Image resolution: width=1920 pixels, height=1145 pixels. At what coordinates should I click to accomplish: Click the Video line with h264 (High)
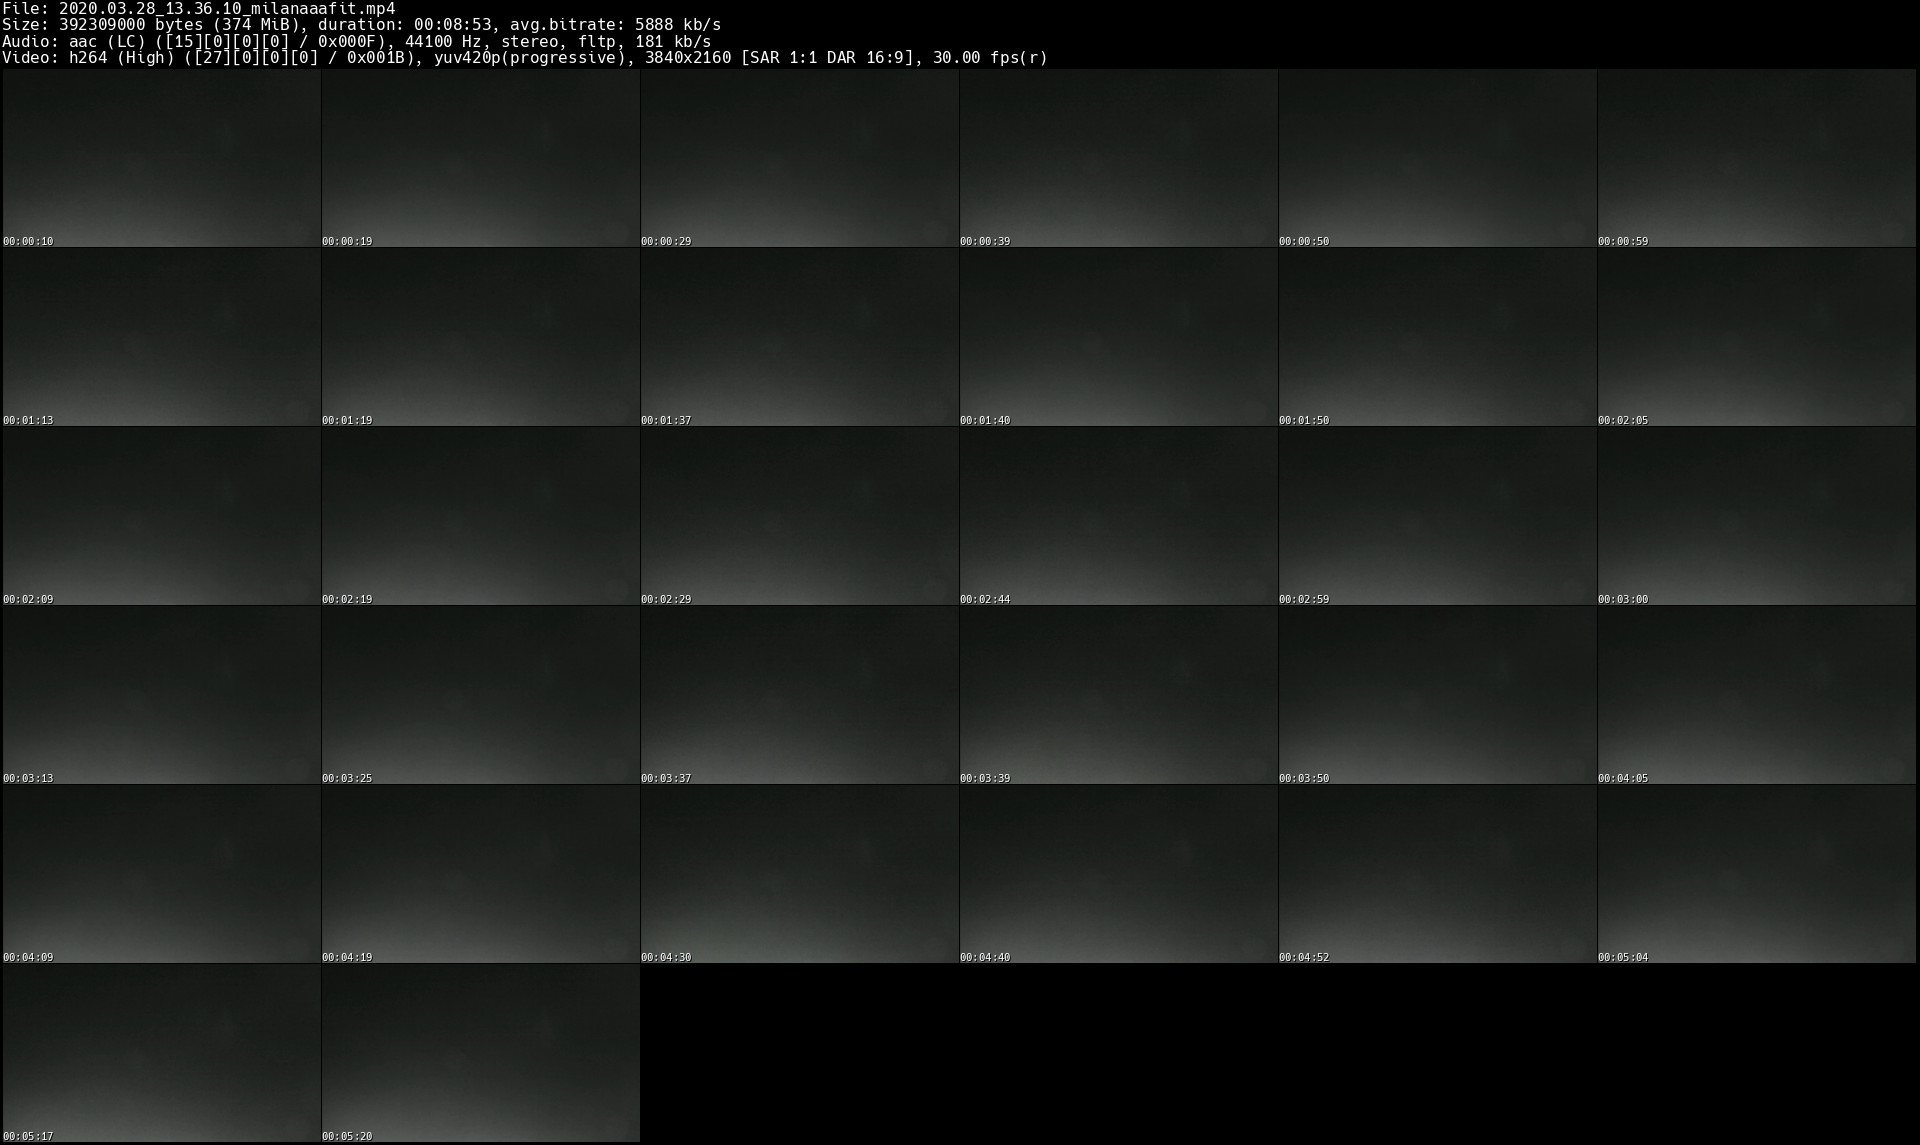click(525, 58)
